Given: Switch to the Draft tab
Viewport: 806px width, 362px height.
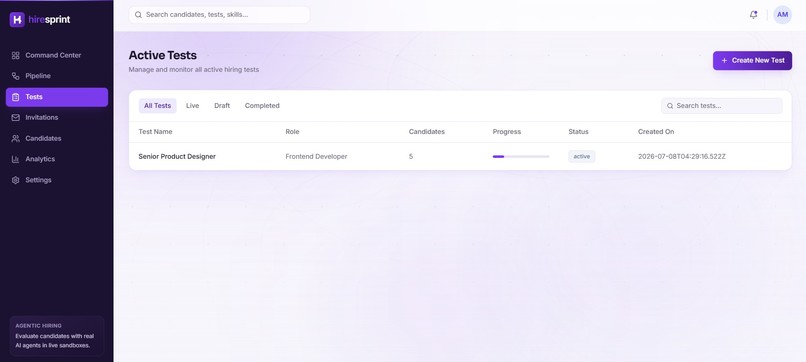Looking at the screenshot, I should [x=222, y=106].
